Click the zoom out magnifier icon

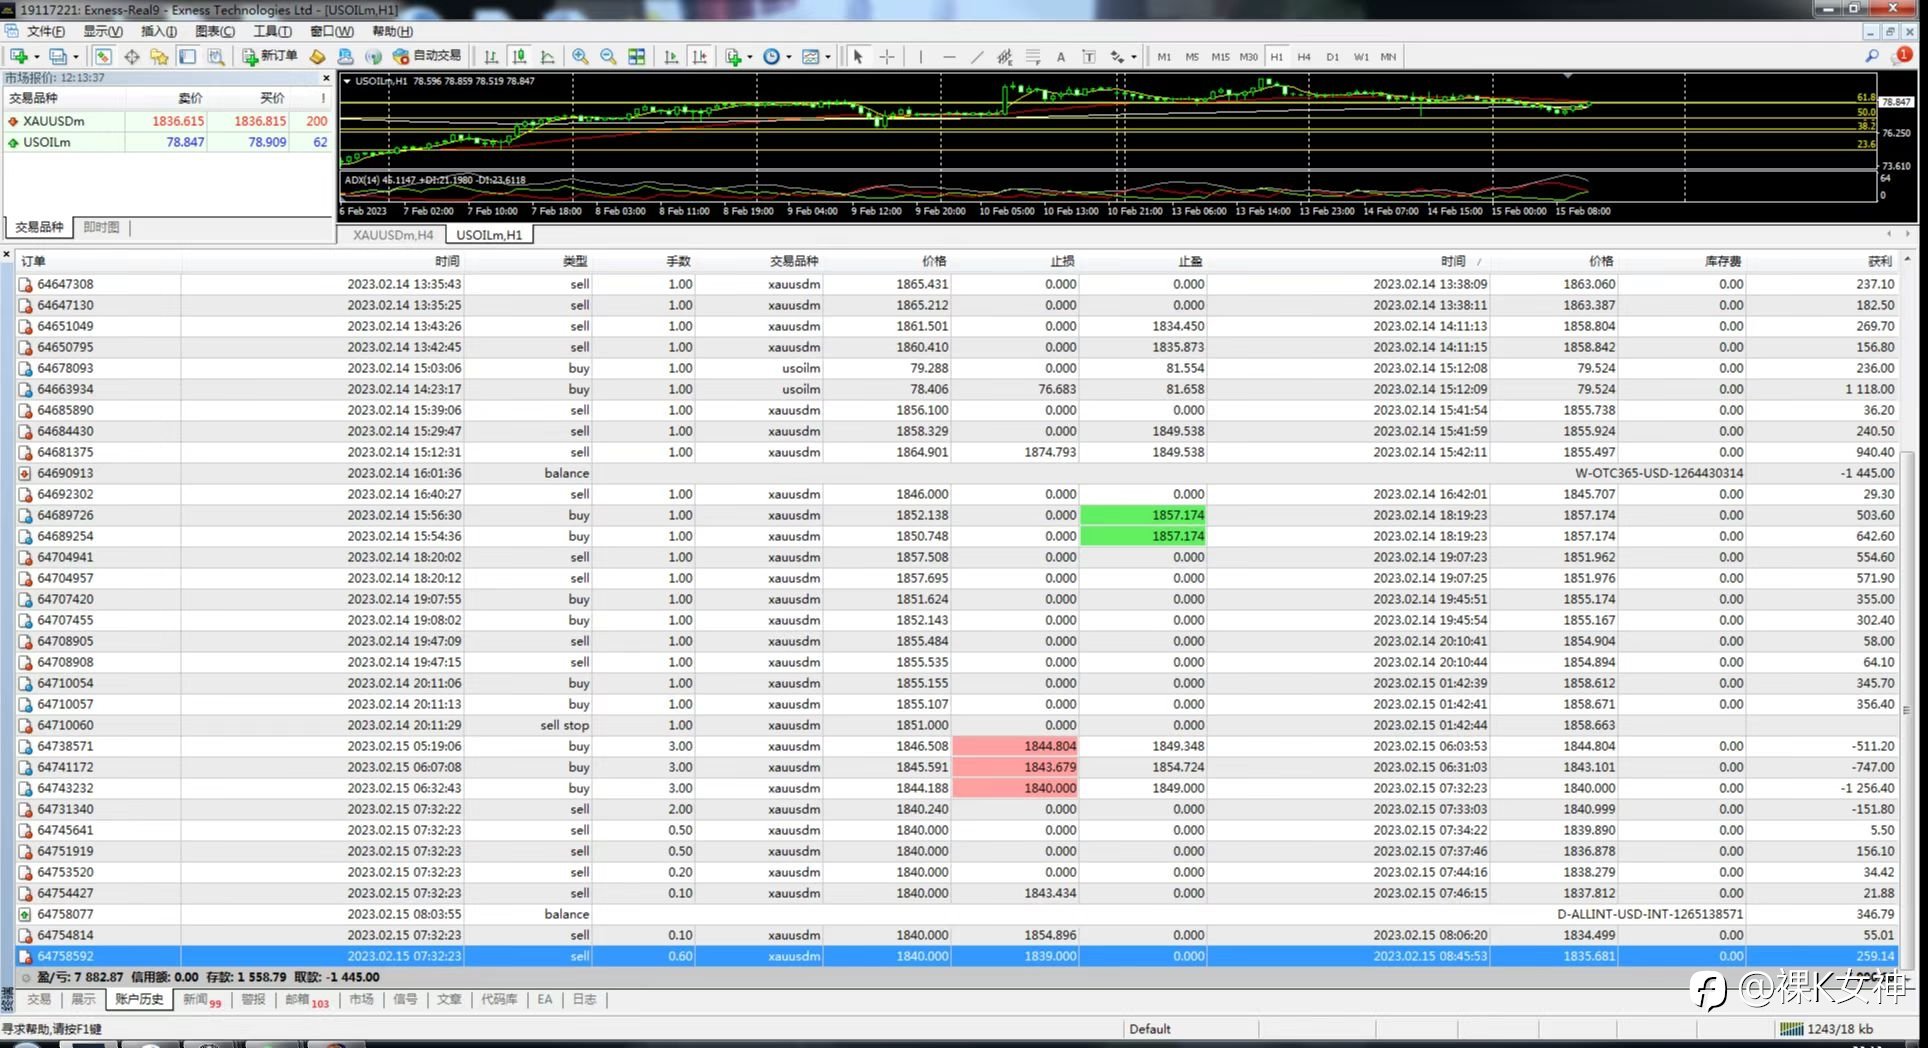(608, 57)
